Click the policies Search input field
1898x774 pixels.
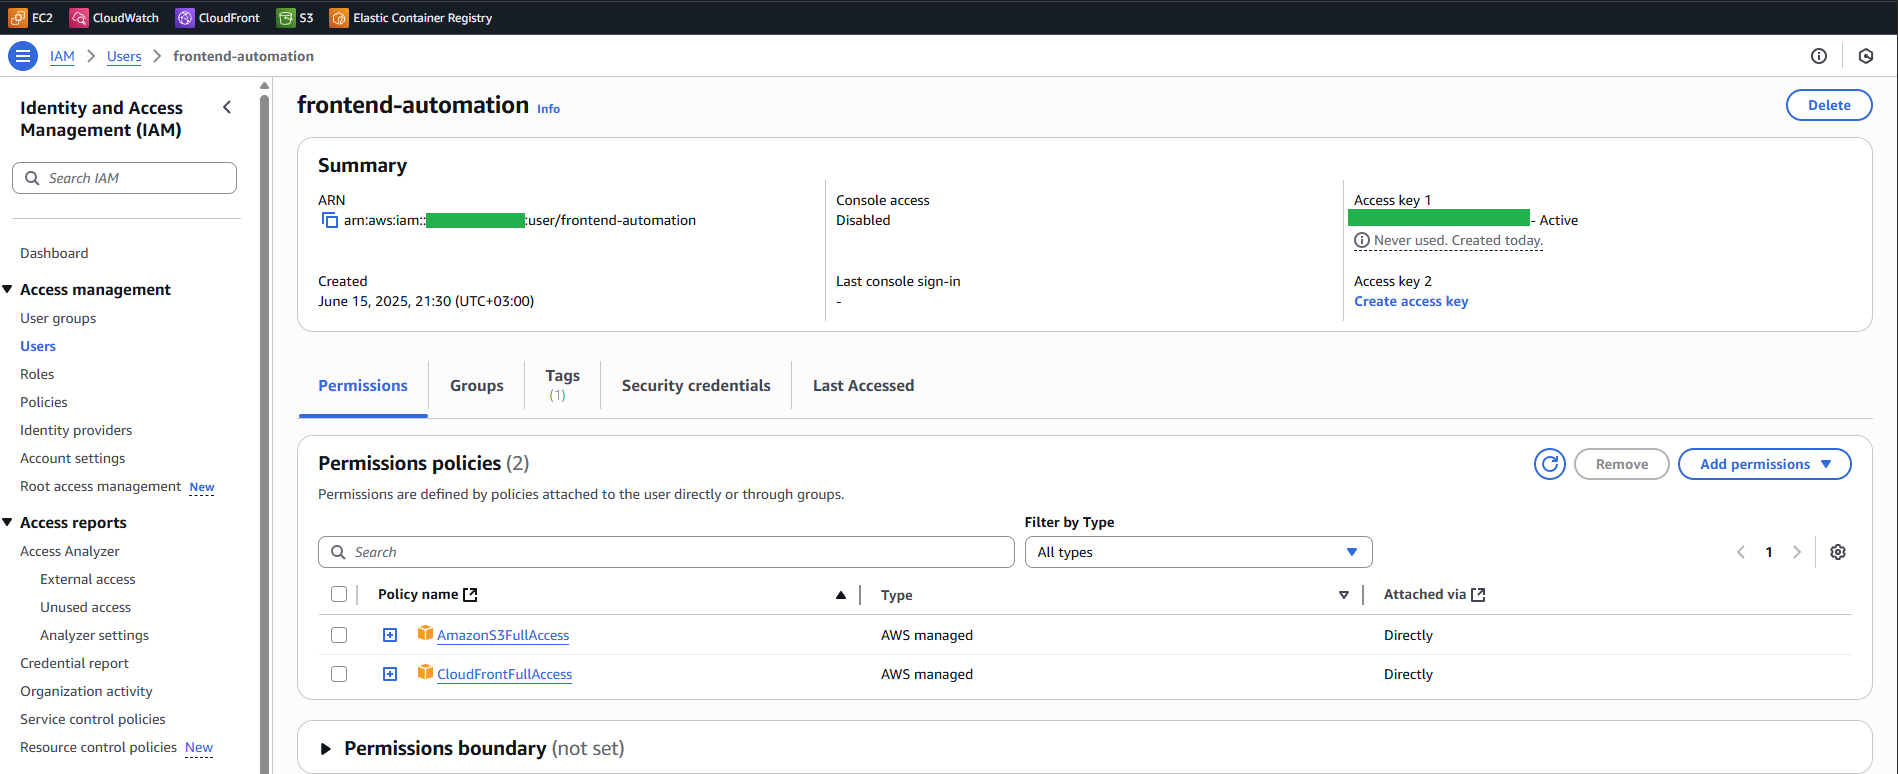(666, 552)
